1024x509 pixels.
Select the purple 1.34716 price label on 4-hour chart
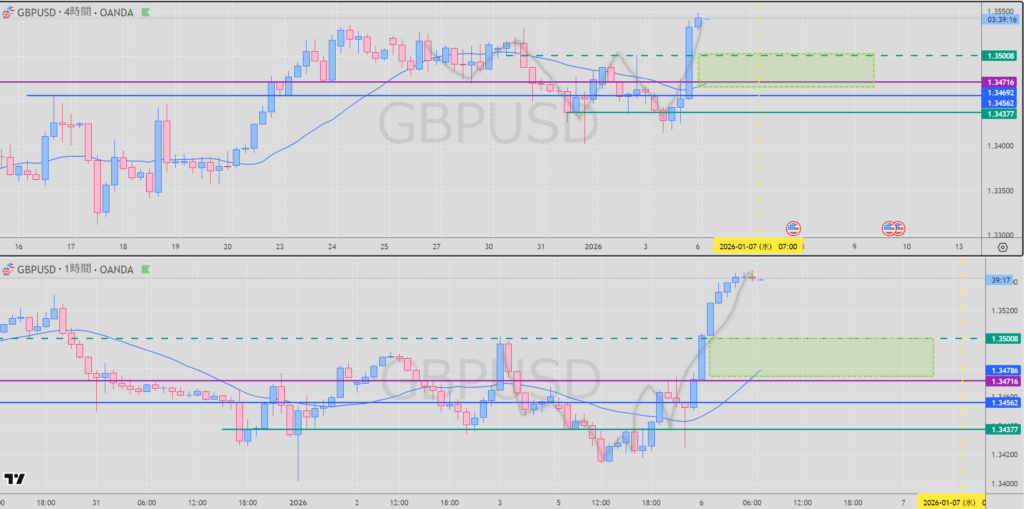(x=1001, y=82)
